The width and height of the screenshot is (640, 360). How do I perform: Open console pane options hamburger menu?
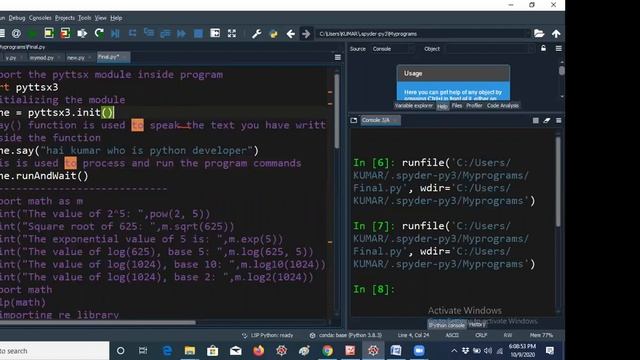click(x=558, y=120)
